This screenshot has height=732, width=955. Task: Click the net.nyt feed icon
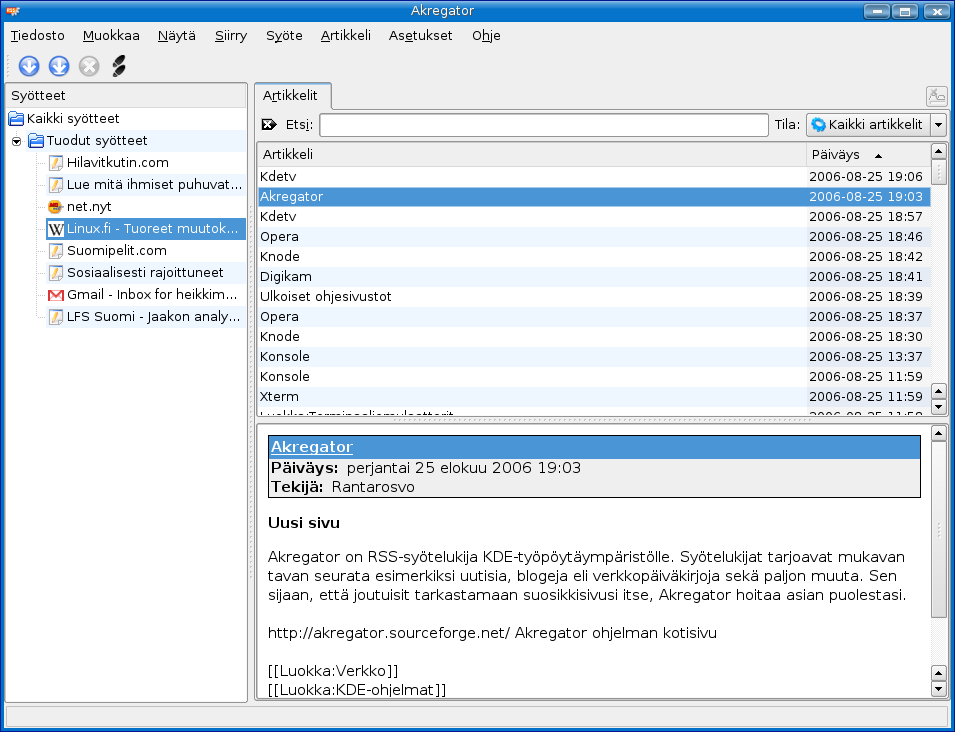coord(56,206)
